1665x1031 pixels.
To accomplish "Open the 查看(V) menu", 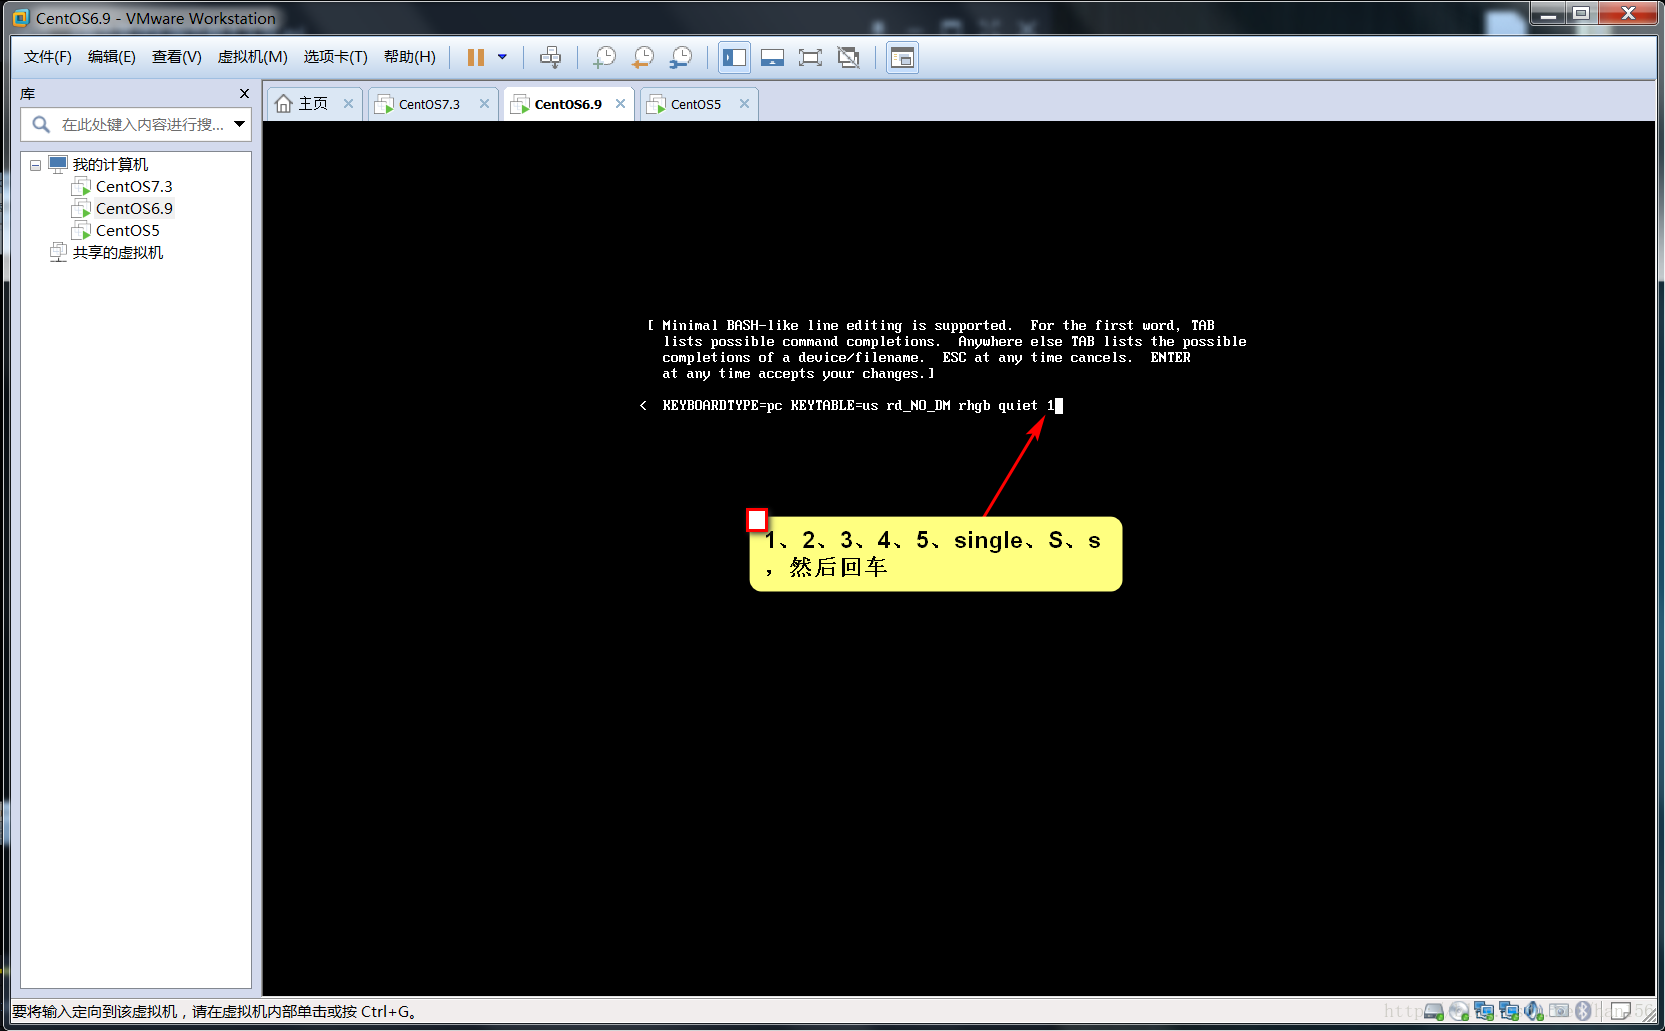I will (177, 57).
